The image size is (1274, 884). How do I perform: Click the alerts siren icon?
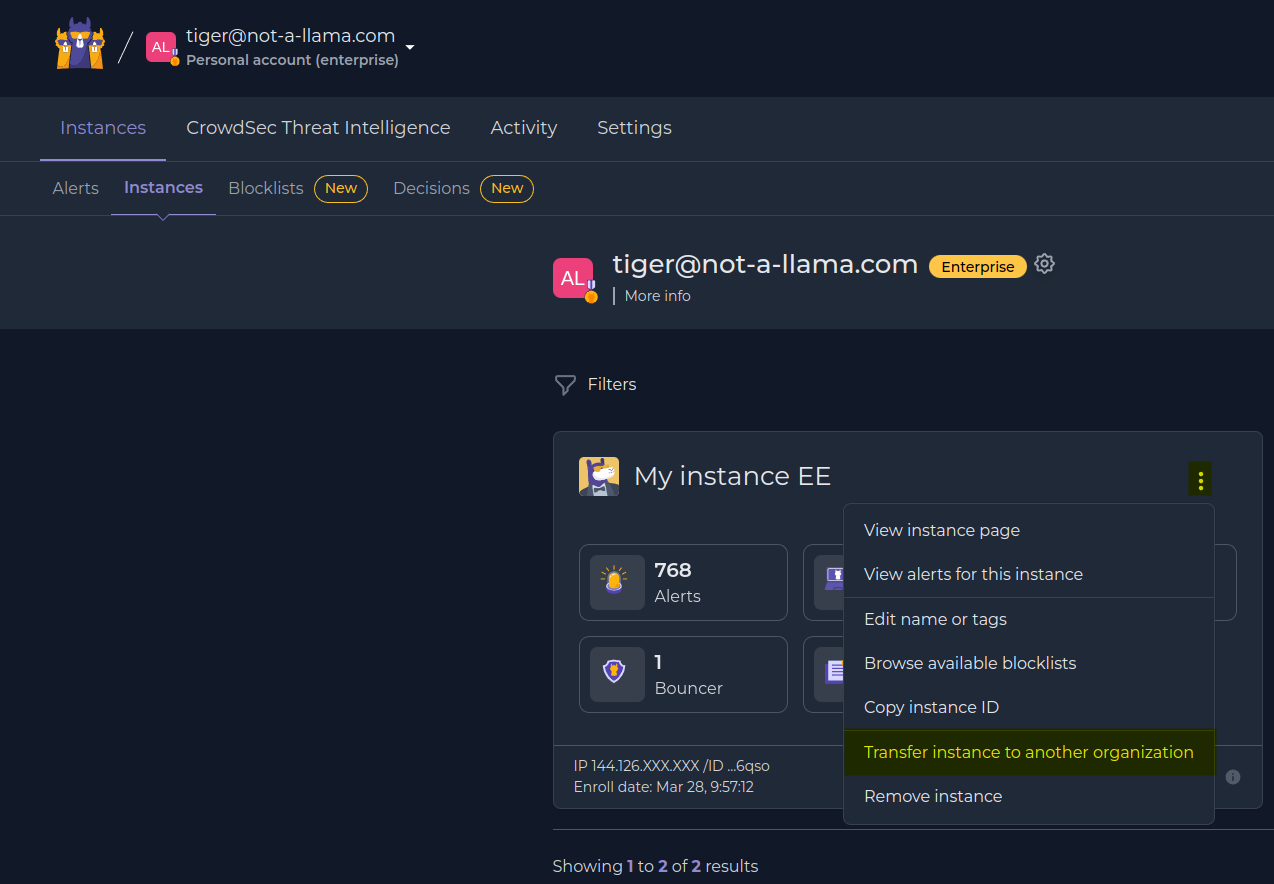coord(617,582)
